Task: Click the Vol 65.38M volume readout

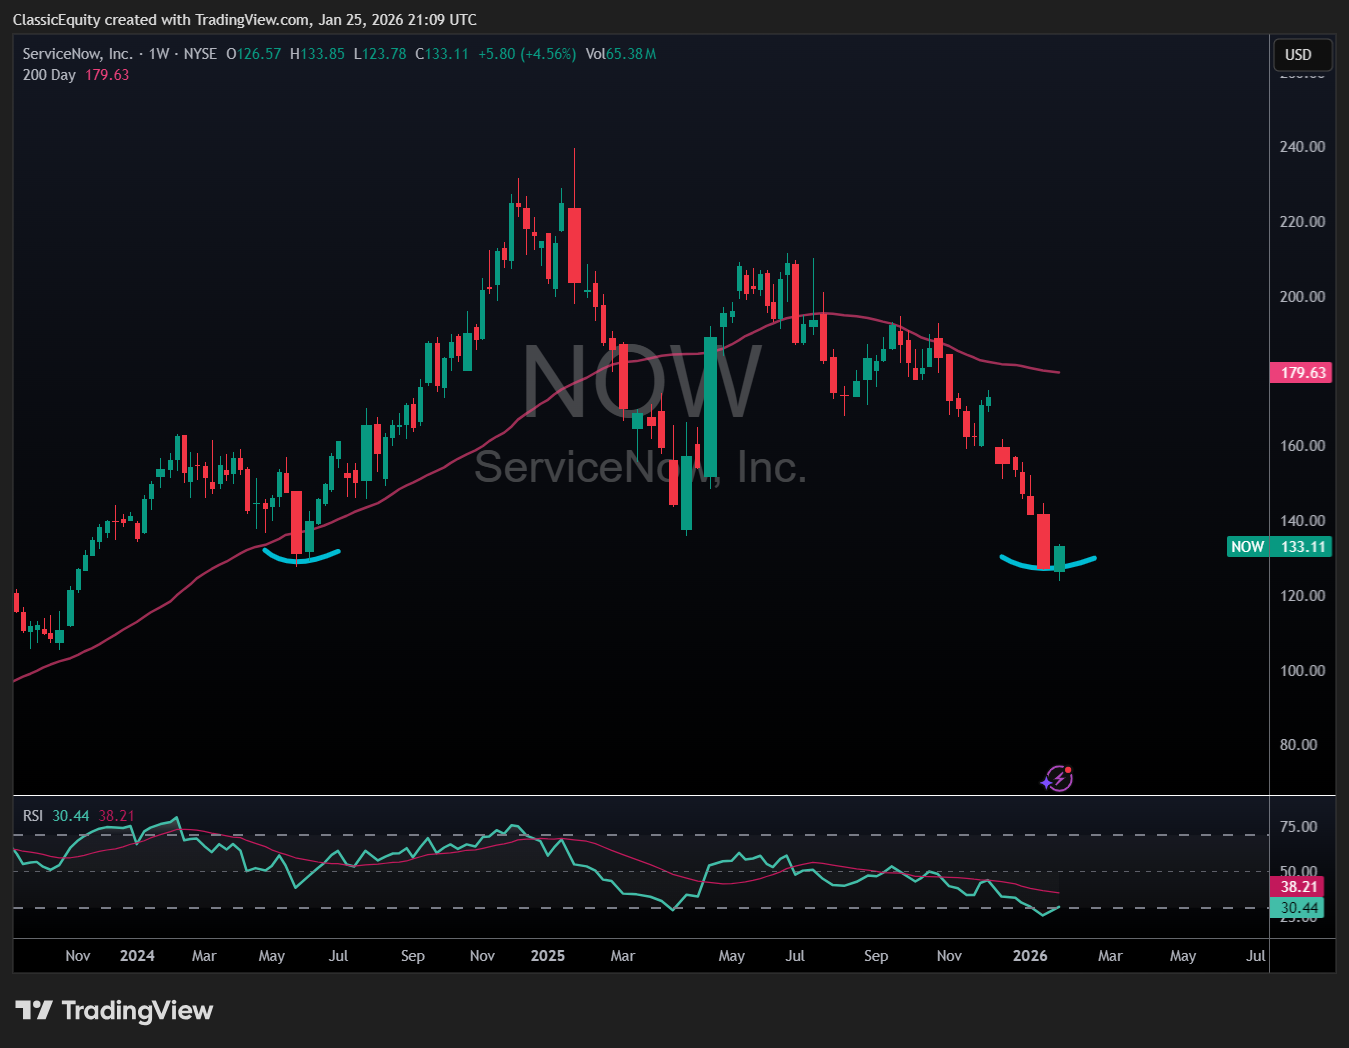Action: (621, 54)
